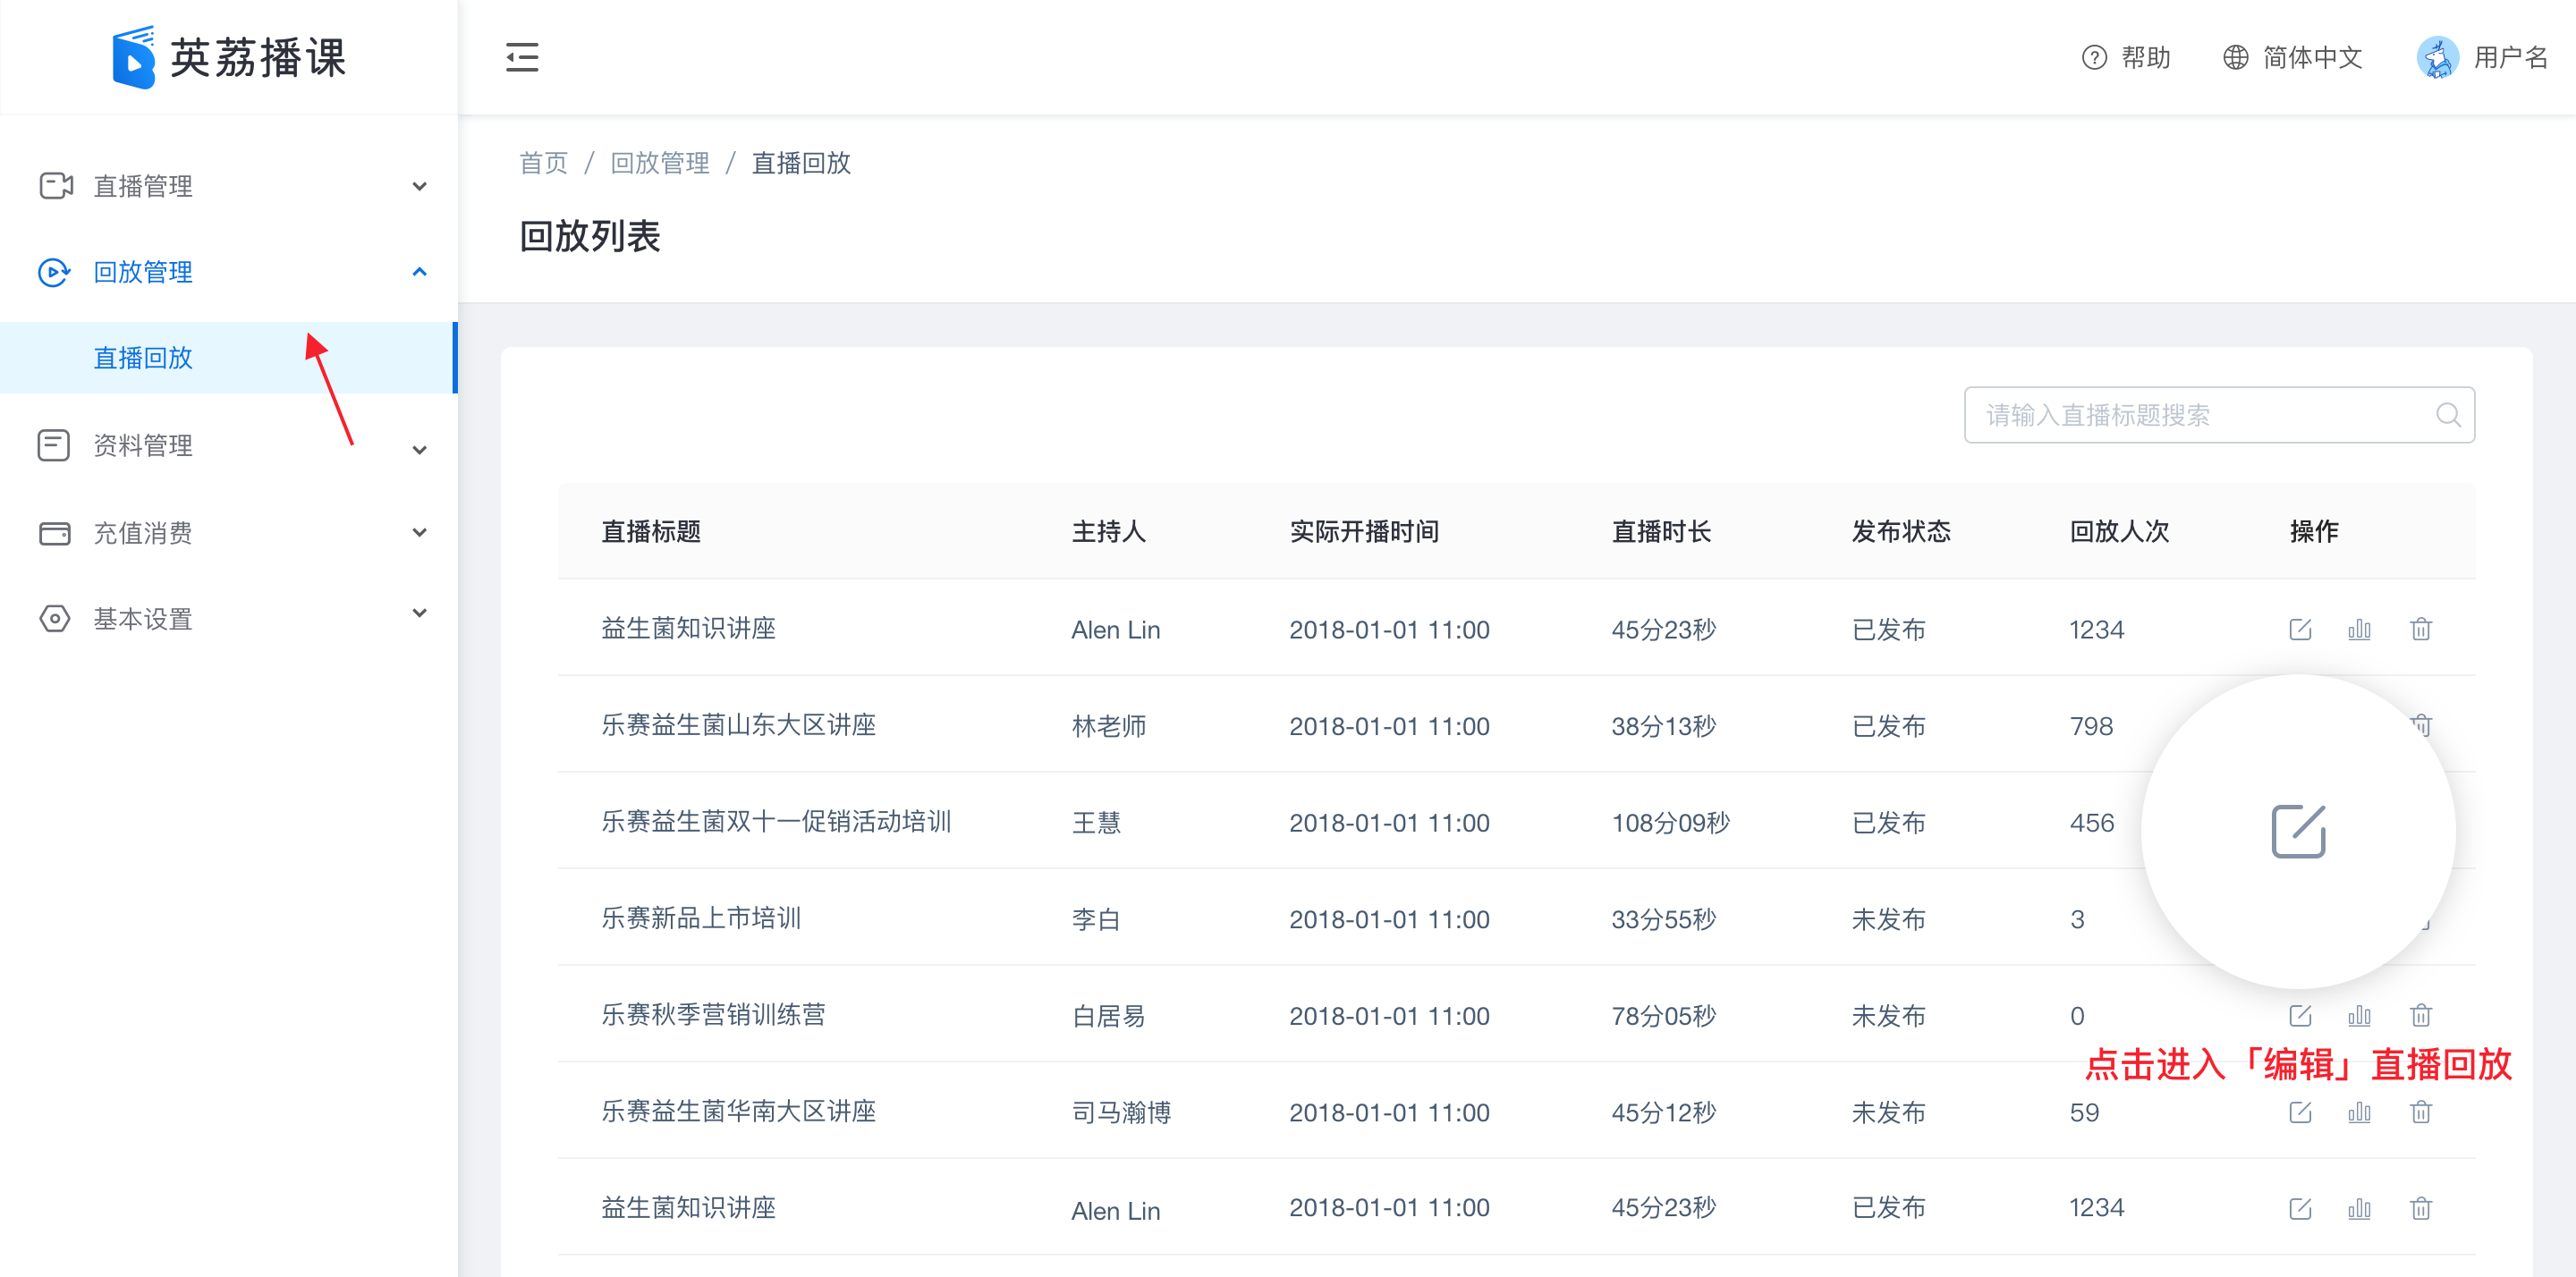Click the 直播标题 column header
This screenshot has width=2576, height=1277.
coord(651,531)
